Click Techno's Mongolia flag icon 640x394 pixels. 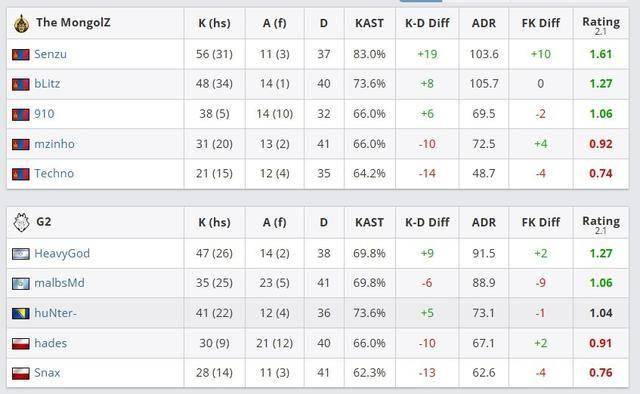click(21, 174)
